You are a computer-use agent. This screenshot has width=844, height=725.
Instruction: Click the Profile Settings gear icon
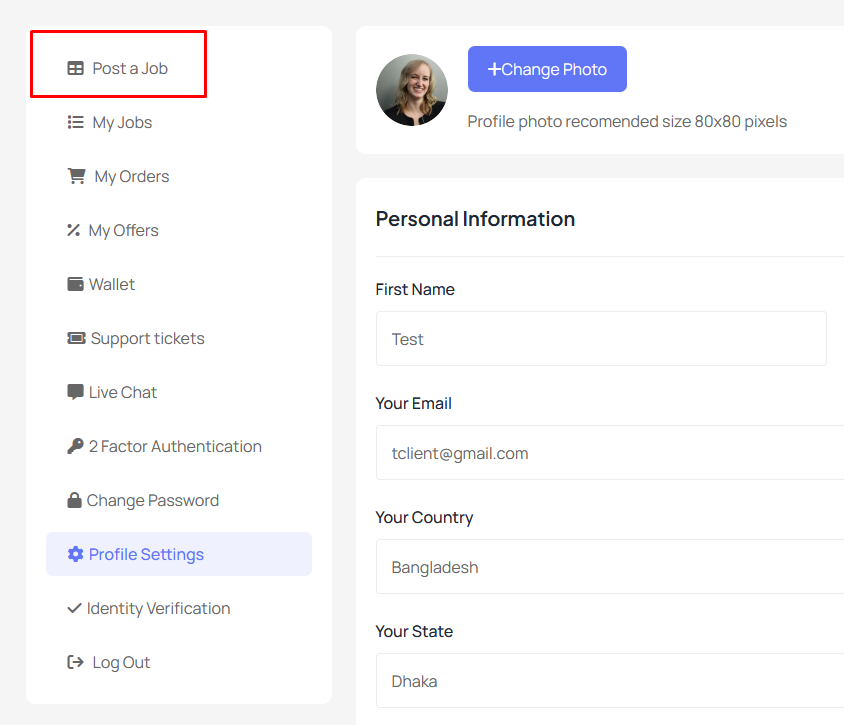(x=75, y=554)
